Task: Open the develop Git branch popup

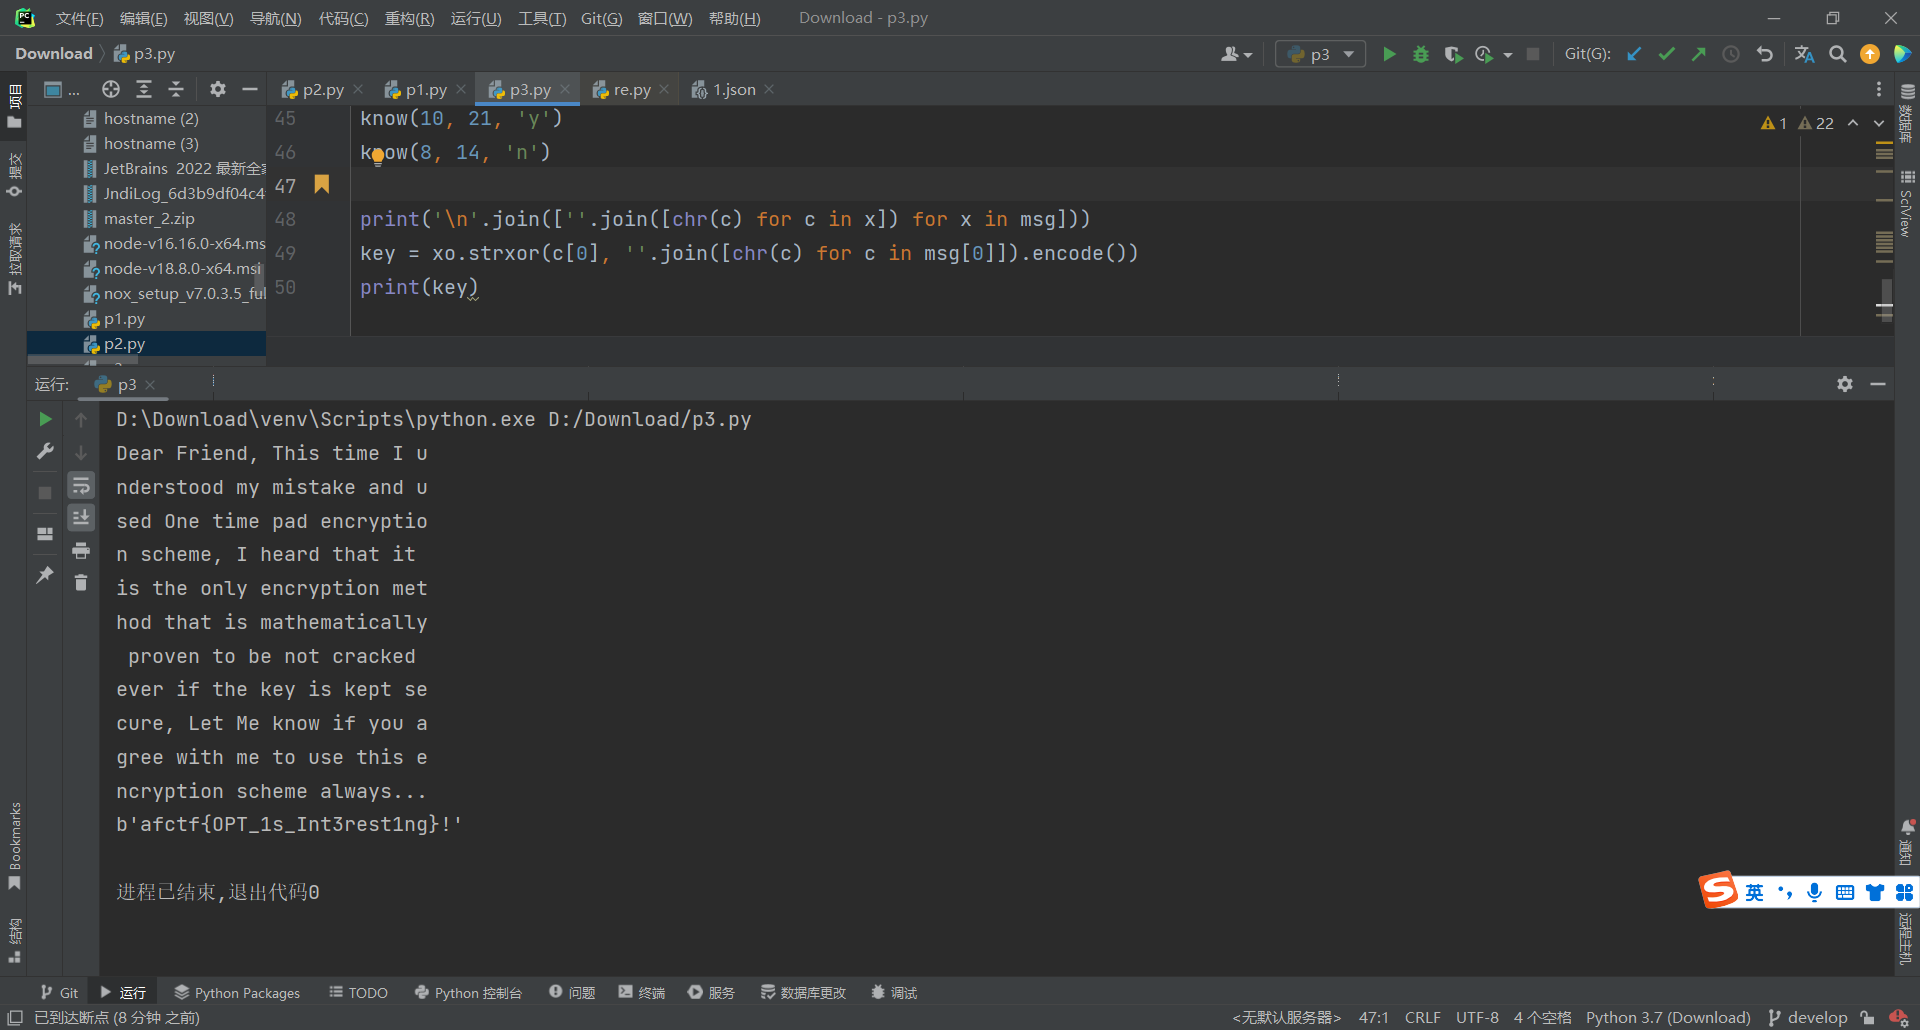Action: pos(1808,1017)
